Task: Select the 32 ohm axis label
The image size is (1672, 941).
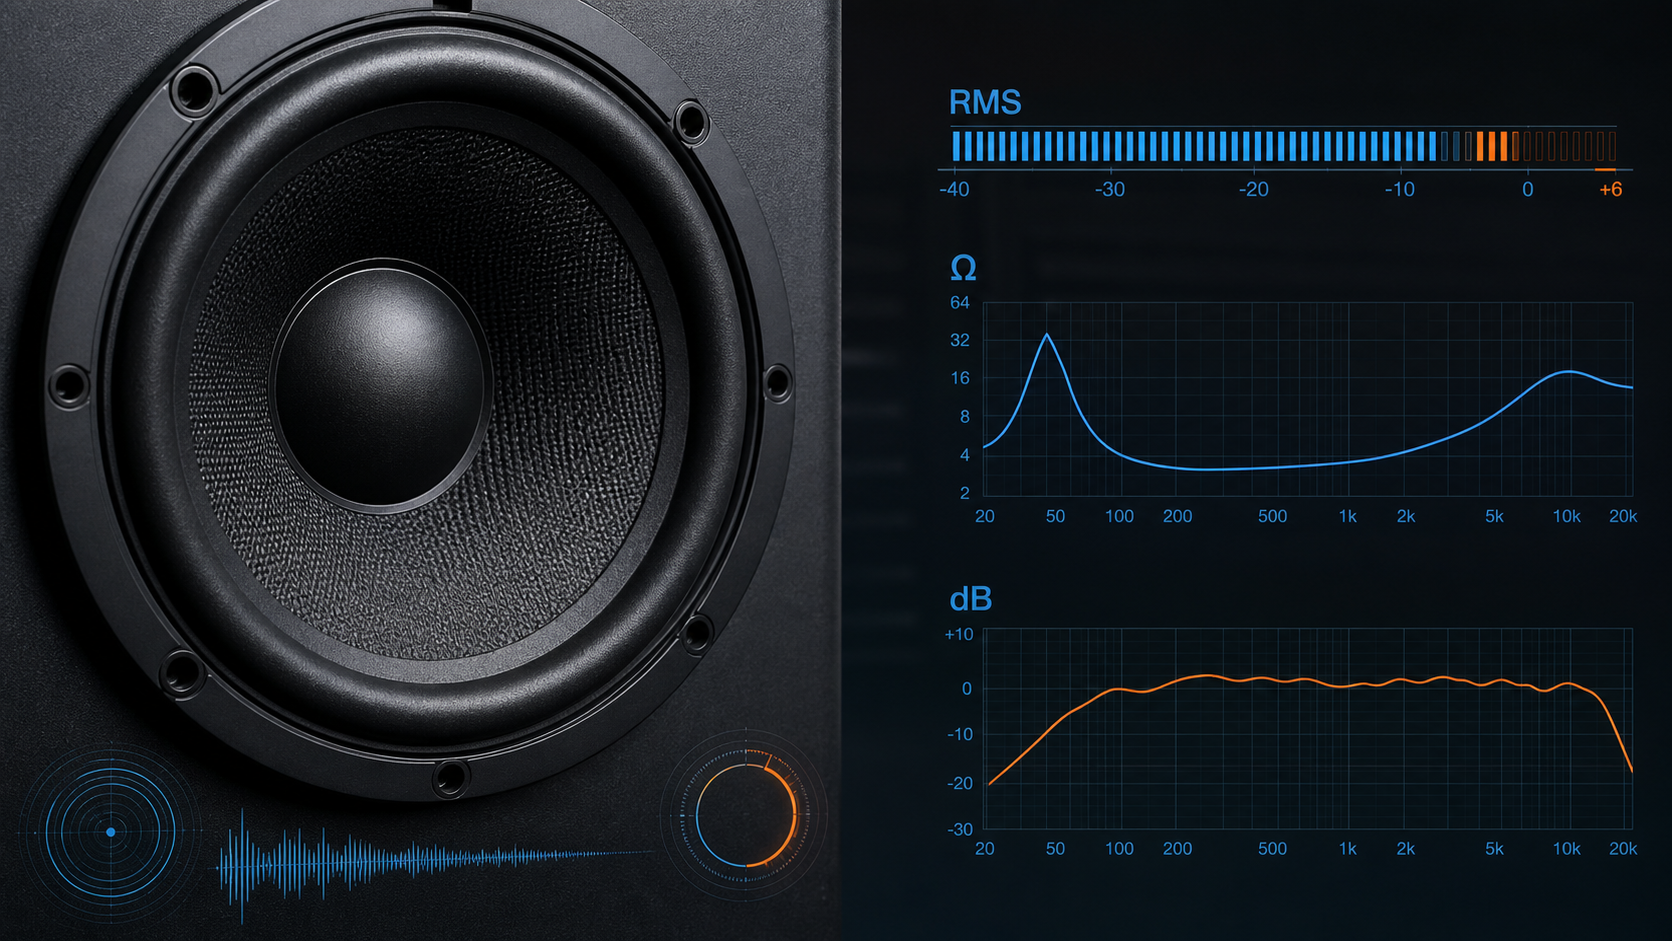Action: (x=960, y=340)
